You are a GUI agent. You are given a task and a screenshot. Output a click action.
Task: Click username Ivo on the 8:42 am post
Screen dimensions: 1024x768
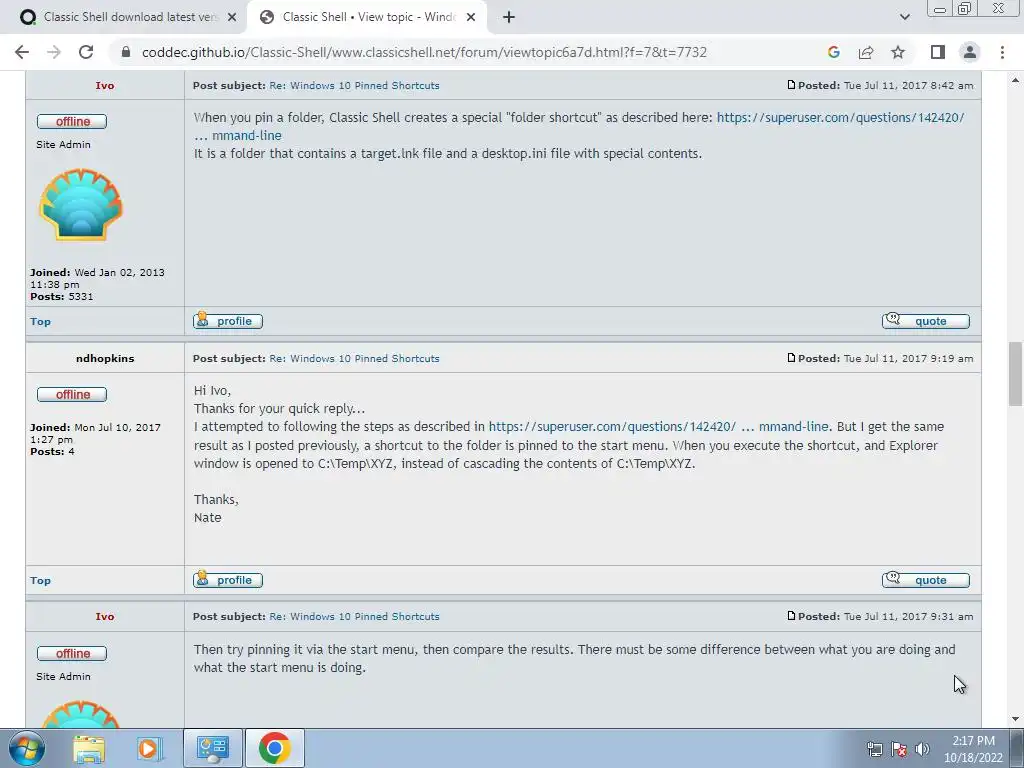point(104,86)
